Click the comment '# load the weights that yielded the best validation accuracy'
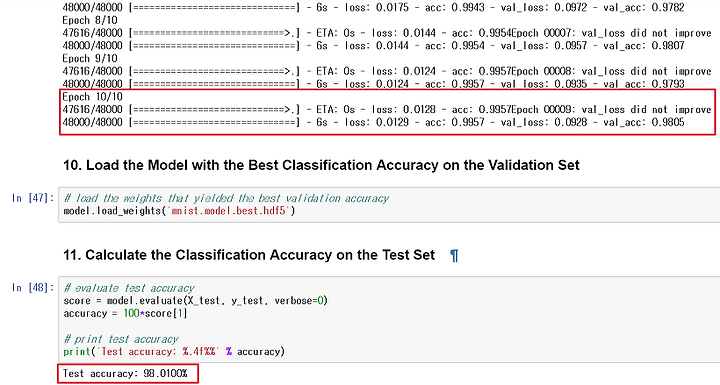This screenshot has height=385, width=720. click(226, 198)
